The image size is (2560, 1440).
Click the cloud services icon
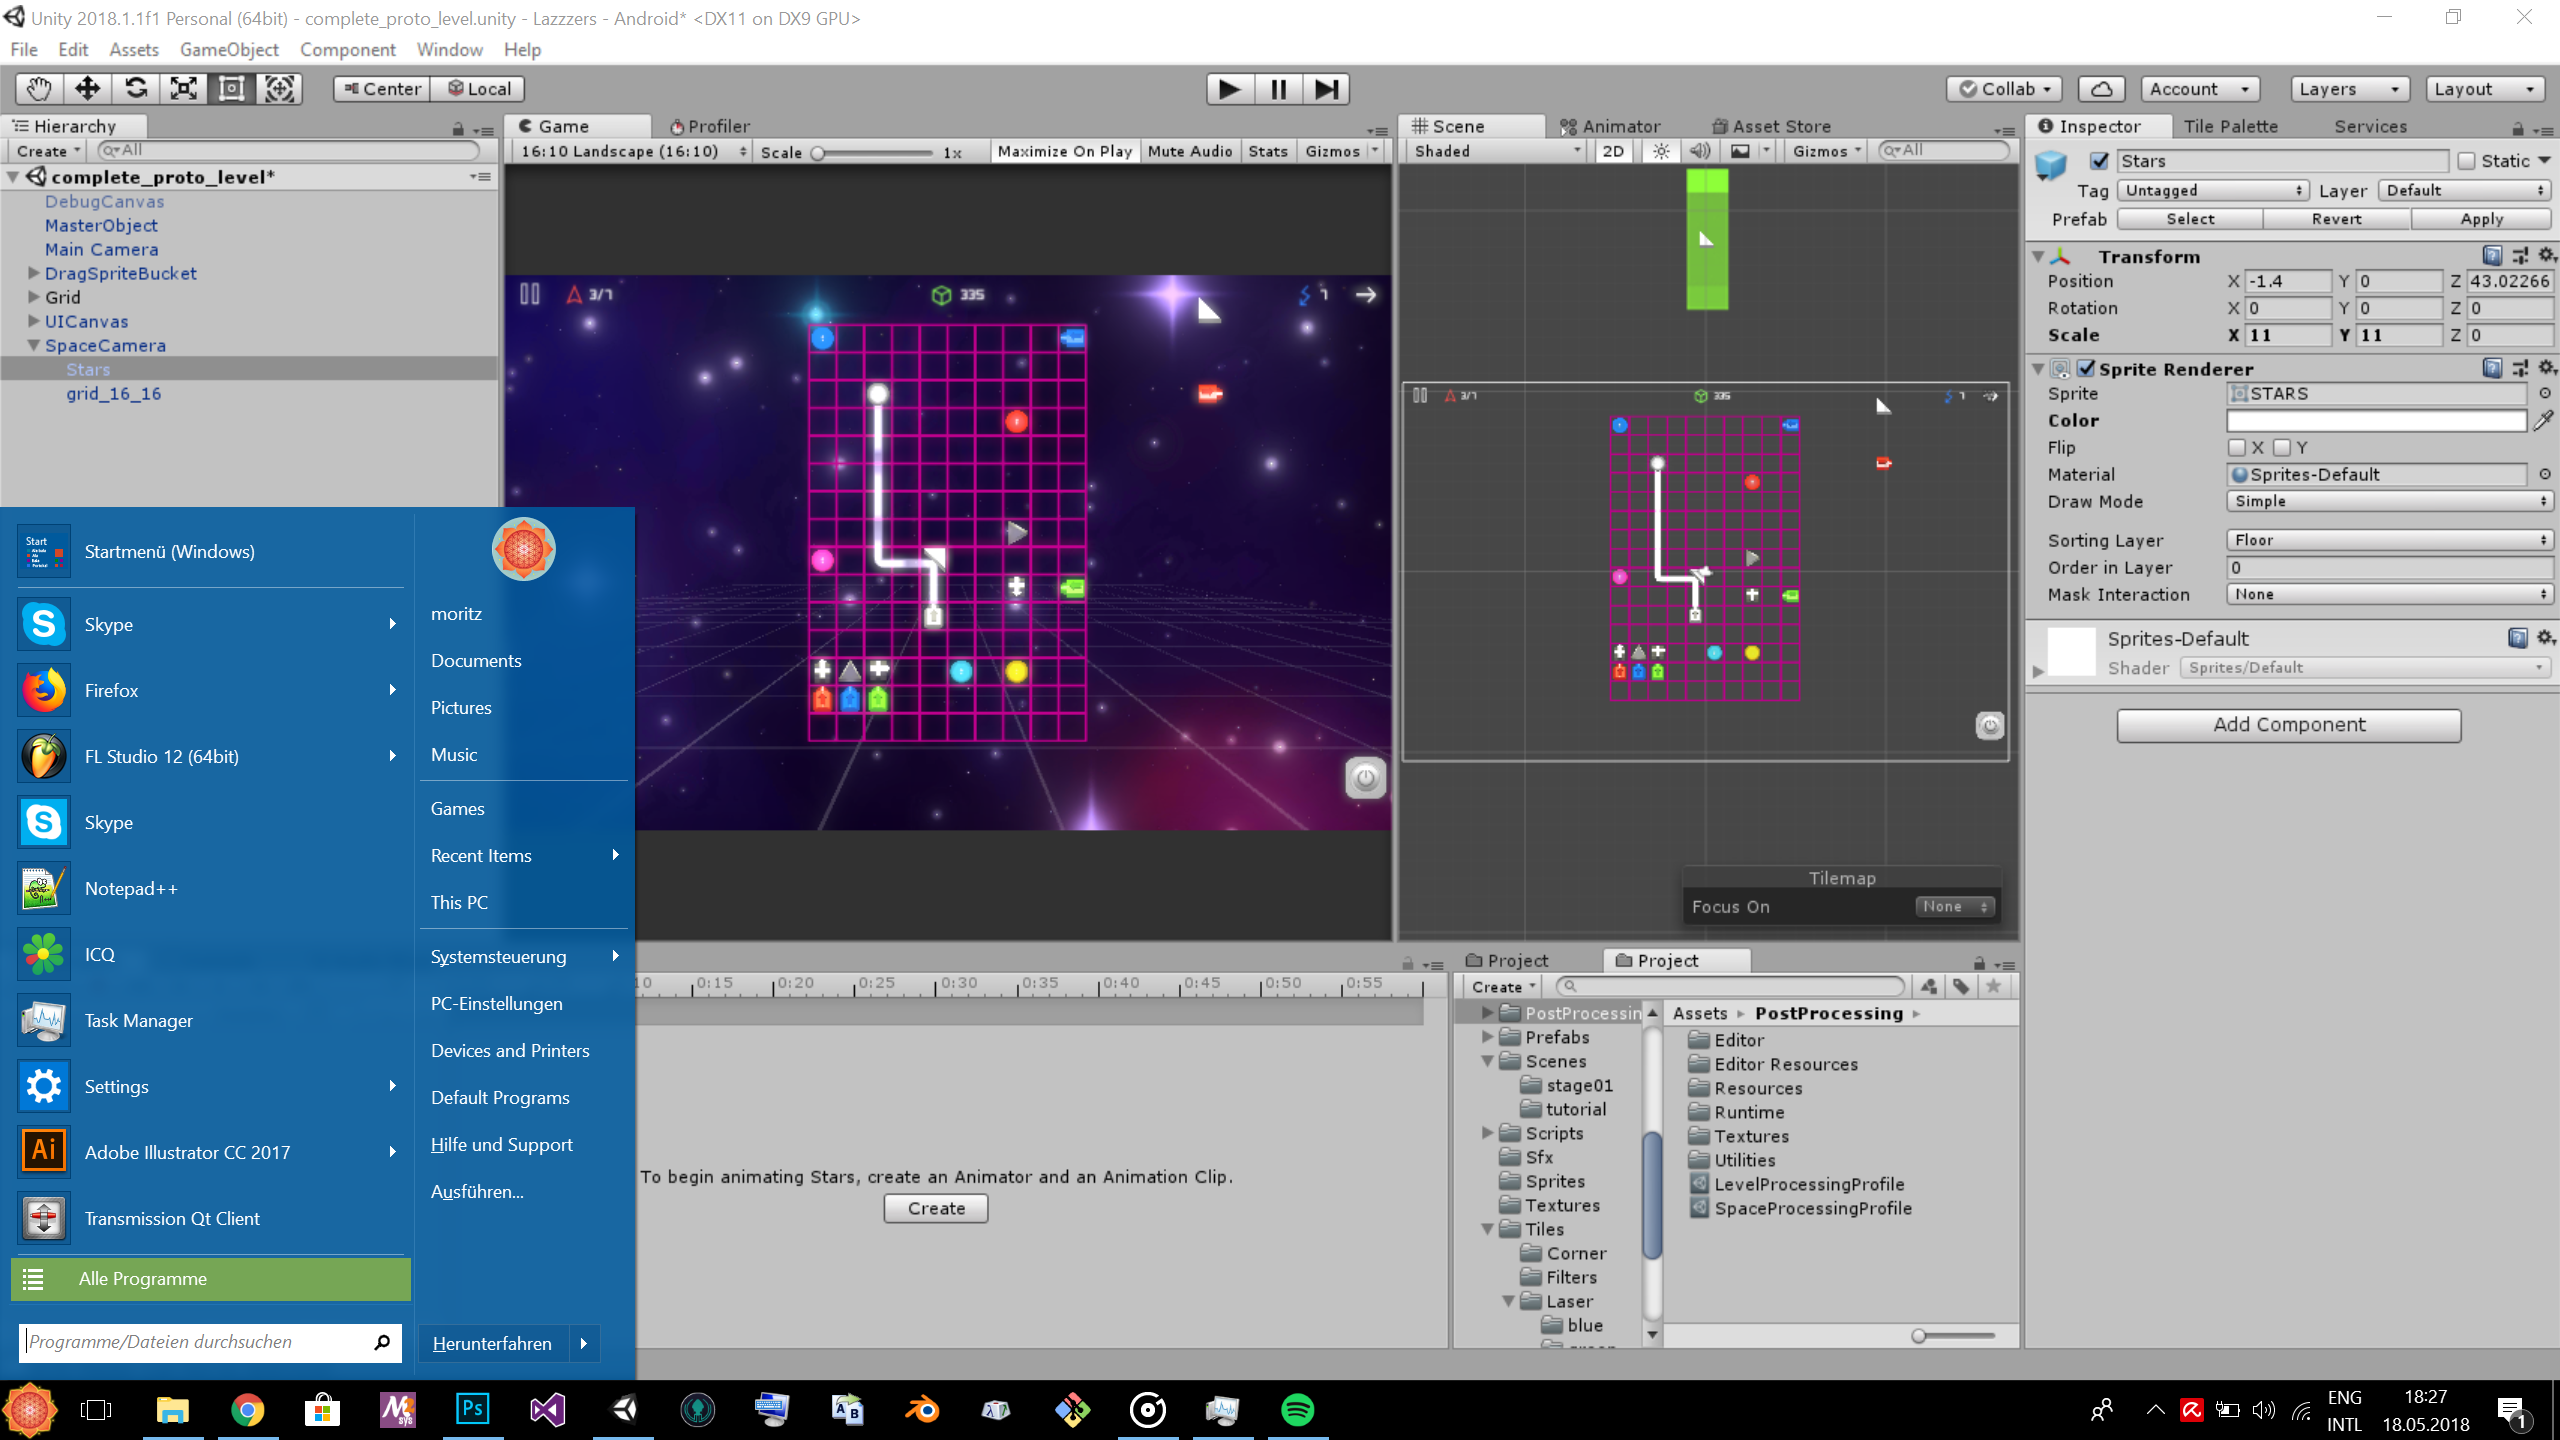pyautogui.click(x=2101, y=89)
